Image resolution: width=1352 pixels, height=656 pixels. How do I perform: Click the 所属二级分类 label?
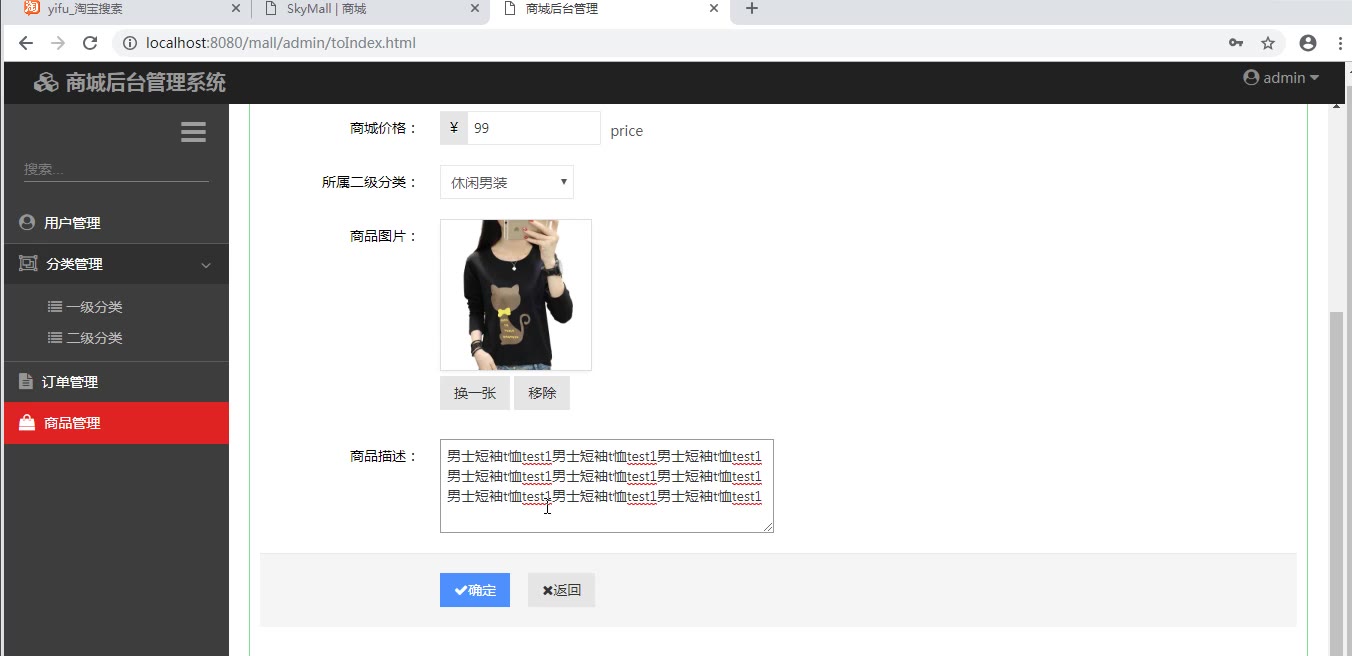(370, 182)
